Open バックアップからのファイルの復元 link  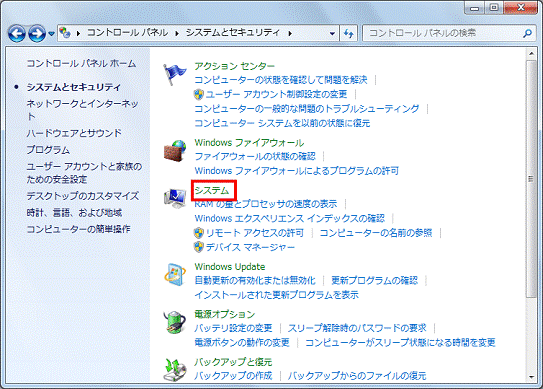(357, 376)
